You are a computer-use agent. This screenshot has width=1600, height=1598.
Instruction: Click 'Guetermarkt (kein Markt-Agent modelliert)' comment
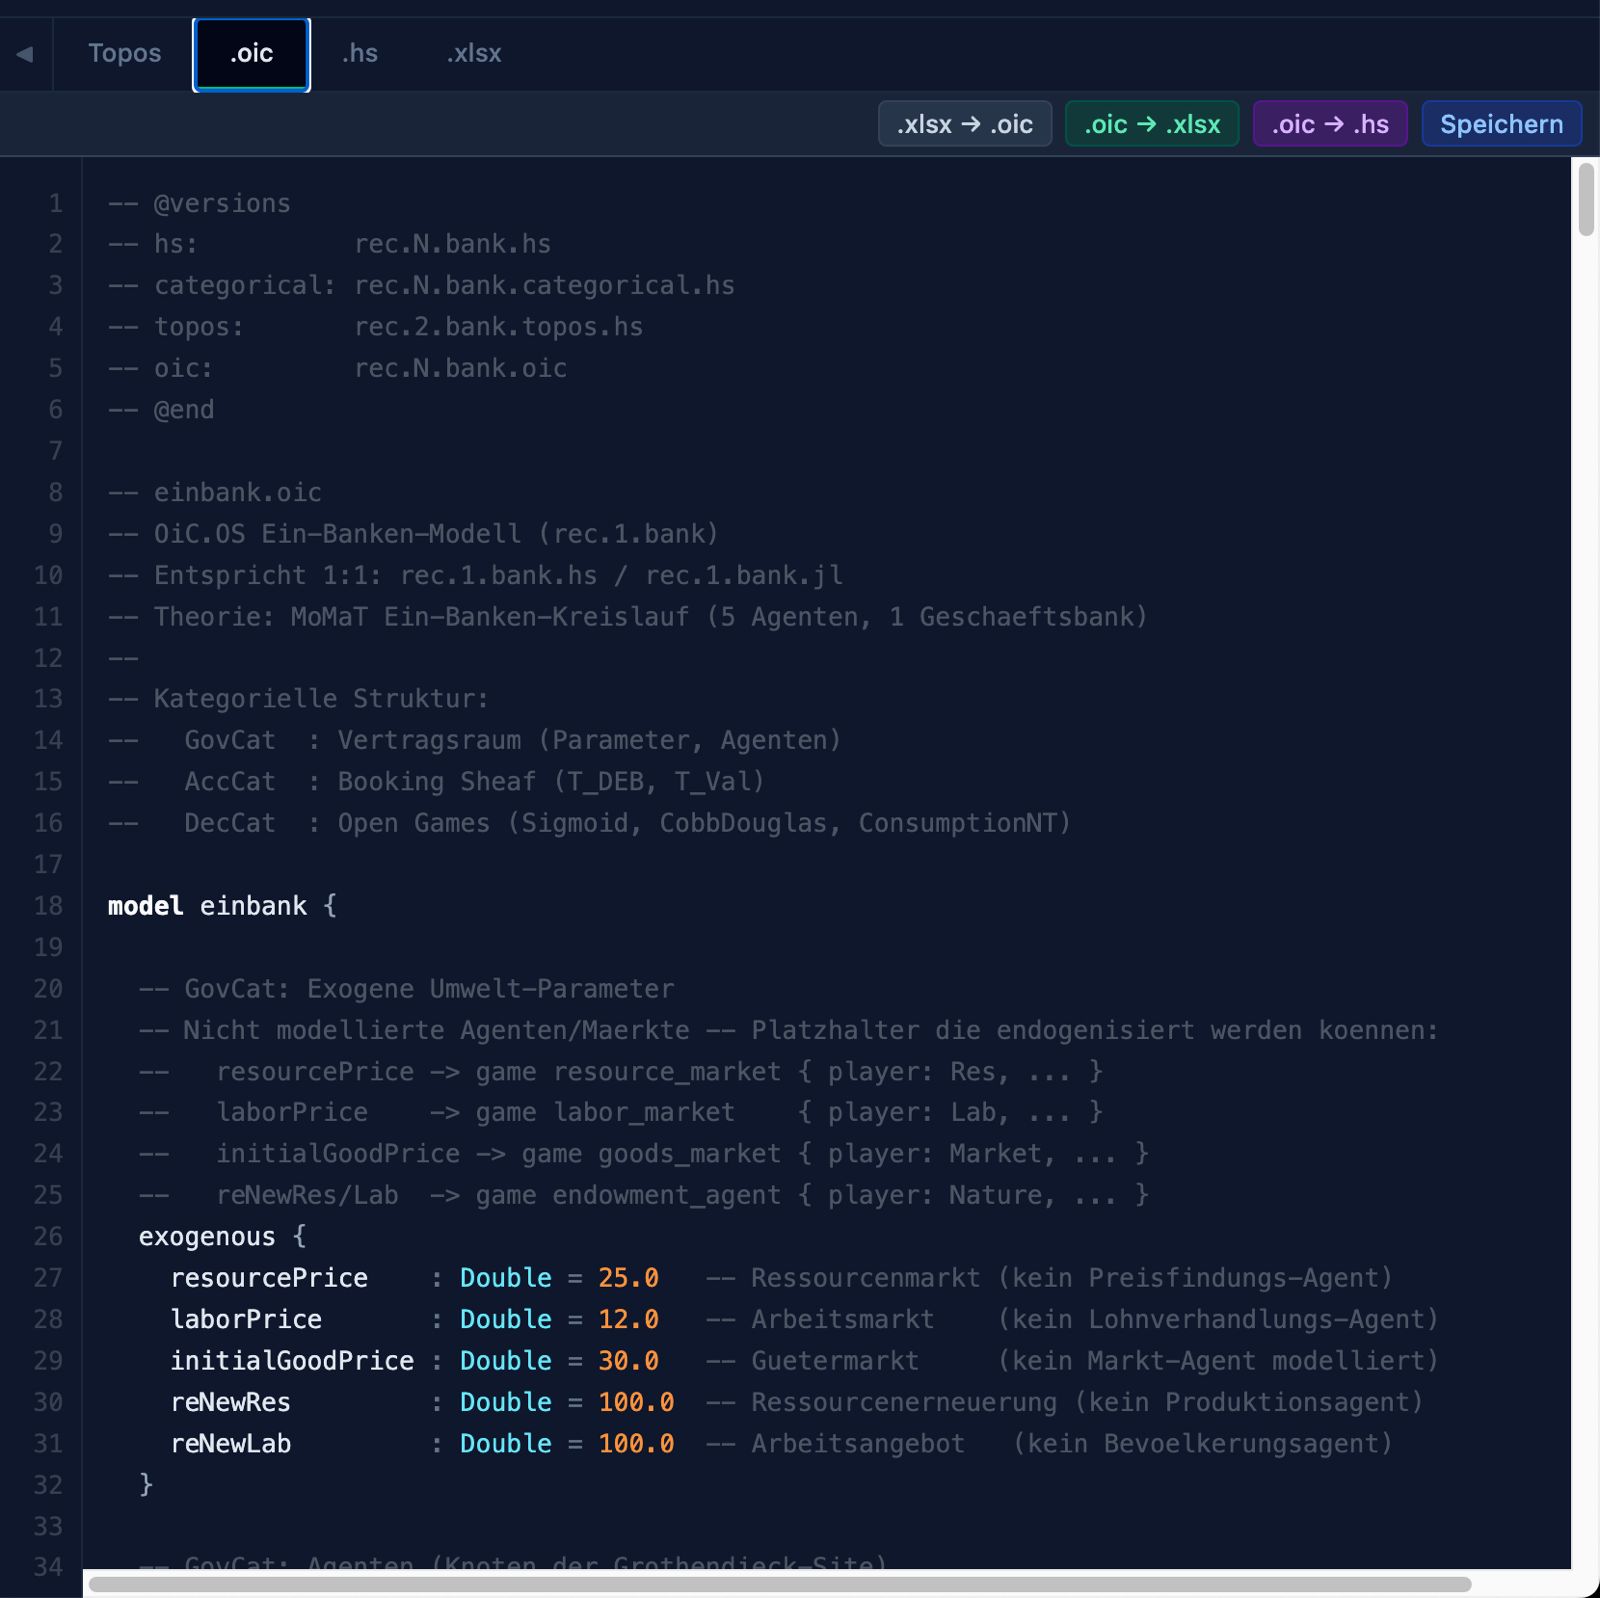pos(1072,1361)
